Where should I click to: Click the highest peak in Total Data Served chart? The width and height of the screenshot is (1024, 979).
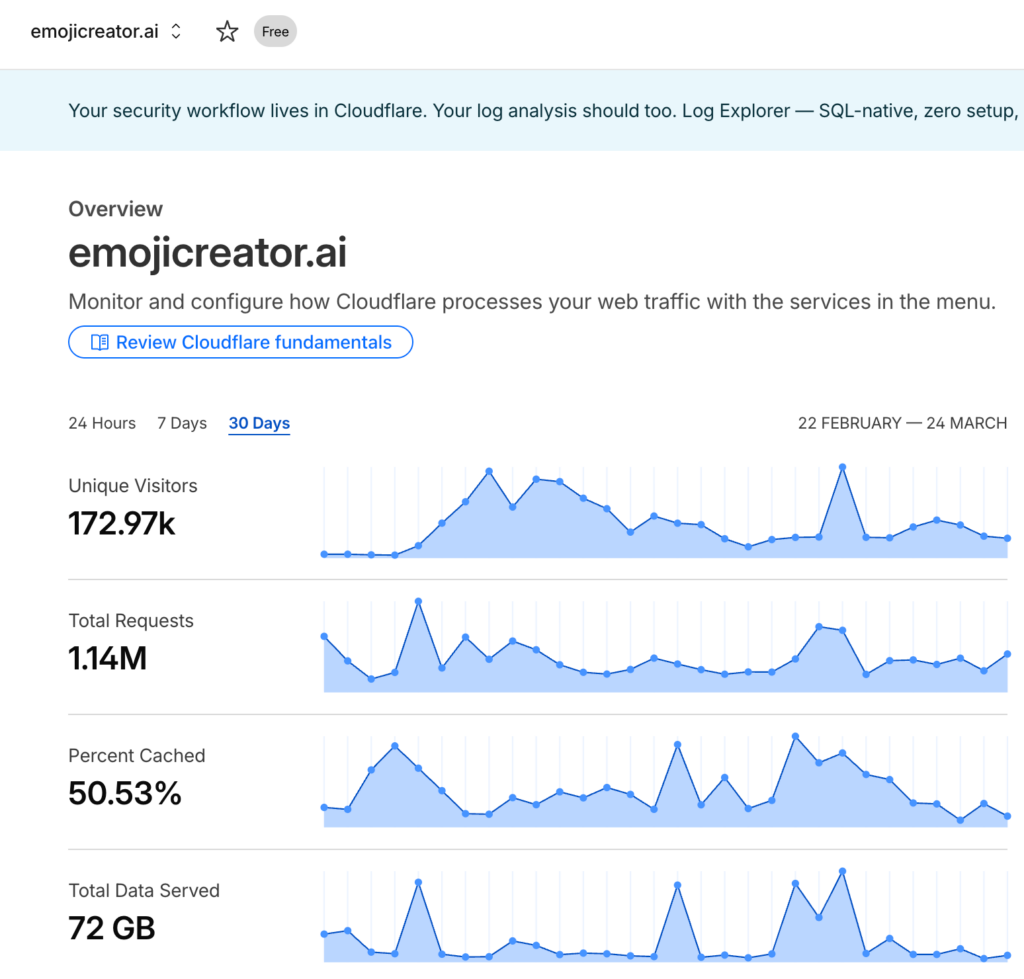(843, 871)
